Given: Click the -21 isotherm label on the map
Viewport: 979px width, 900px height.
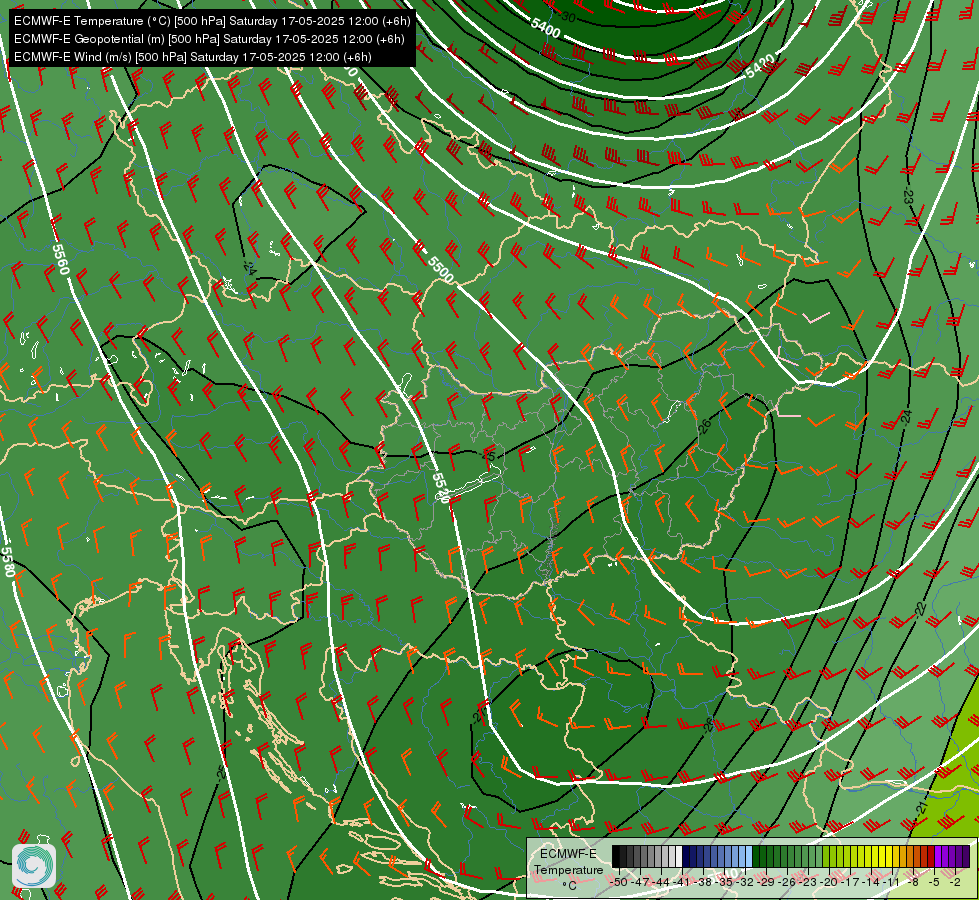Looking at the screenshot, I should click(x=922, y=808).
